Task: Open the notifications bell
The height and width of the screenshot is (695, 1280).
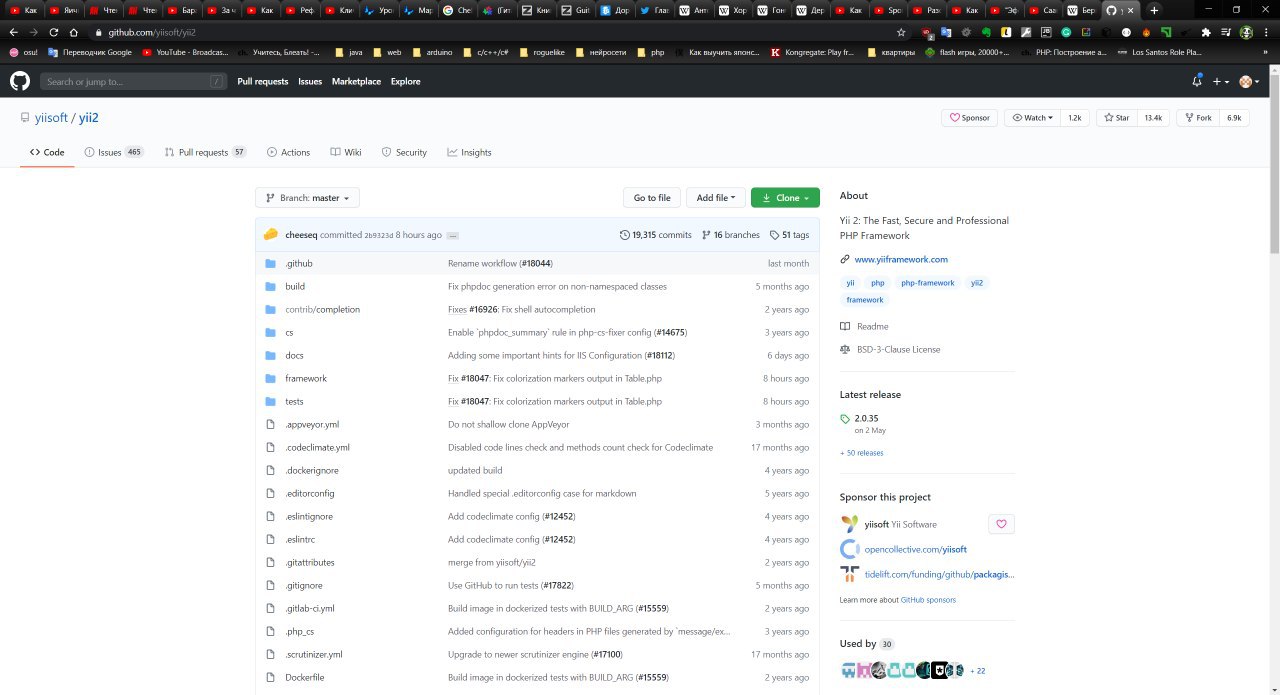Action: pos(1197,81)
